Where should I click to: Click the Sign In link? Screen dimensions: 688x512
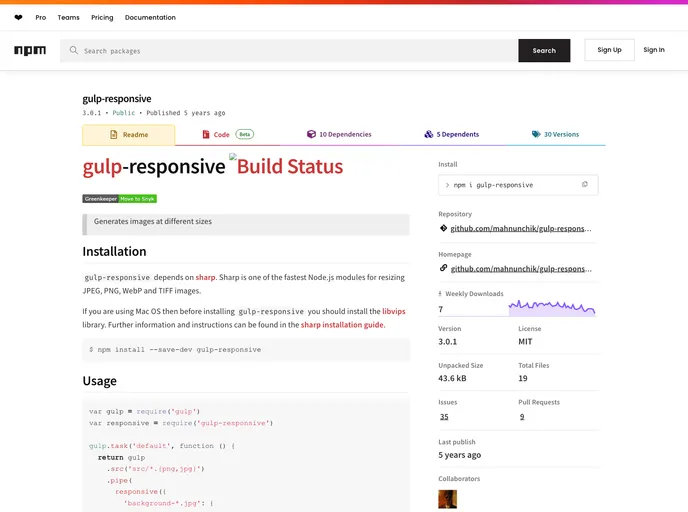pos(654,50)
